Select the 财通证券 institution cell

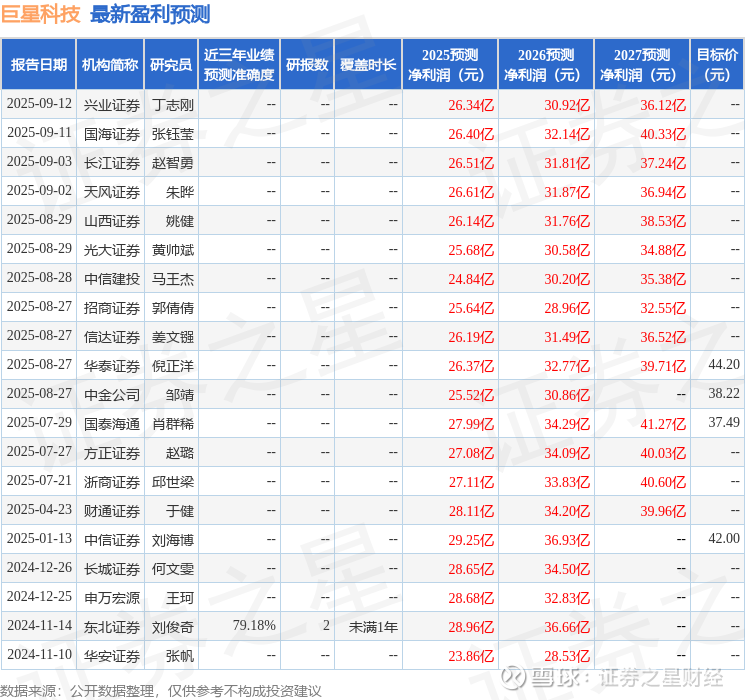point(112,511)
